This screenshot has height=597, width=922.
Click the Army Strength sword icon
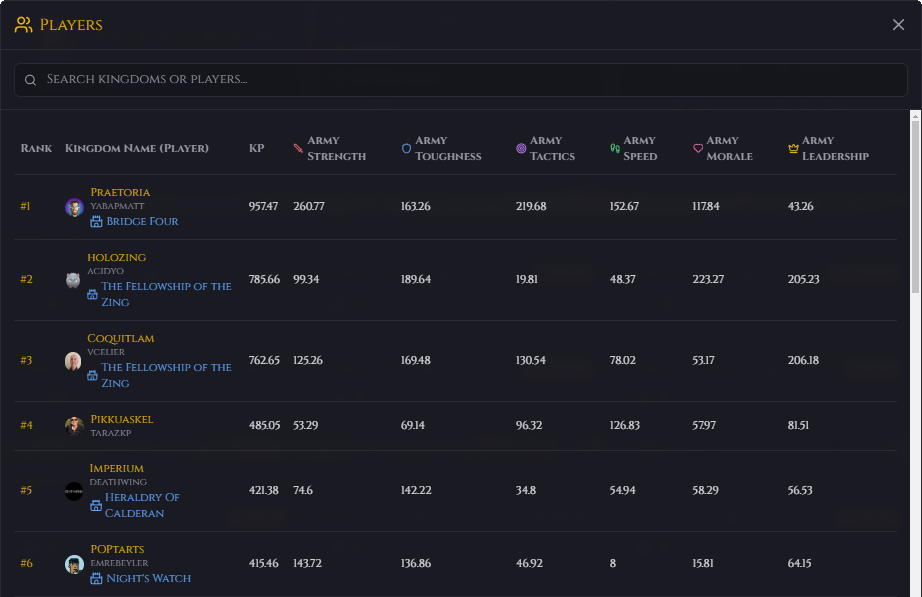coord(298,148)
